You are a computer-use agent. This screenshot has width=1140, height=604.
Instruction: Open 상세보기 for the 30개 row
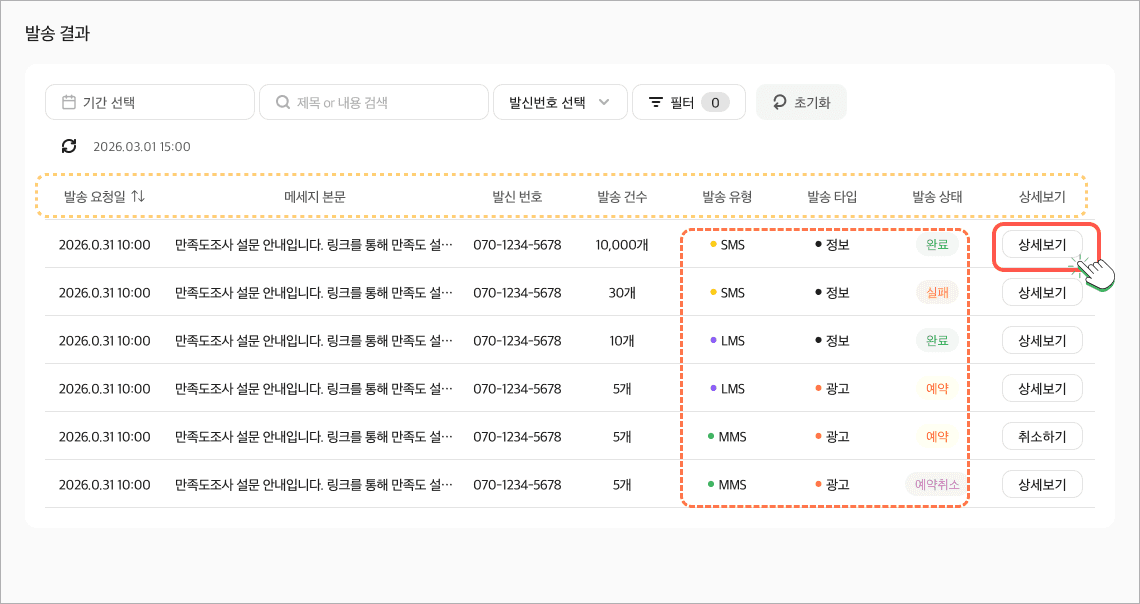click(x=1043, y=293)
